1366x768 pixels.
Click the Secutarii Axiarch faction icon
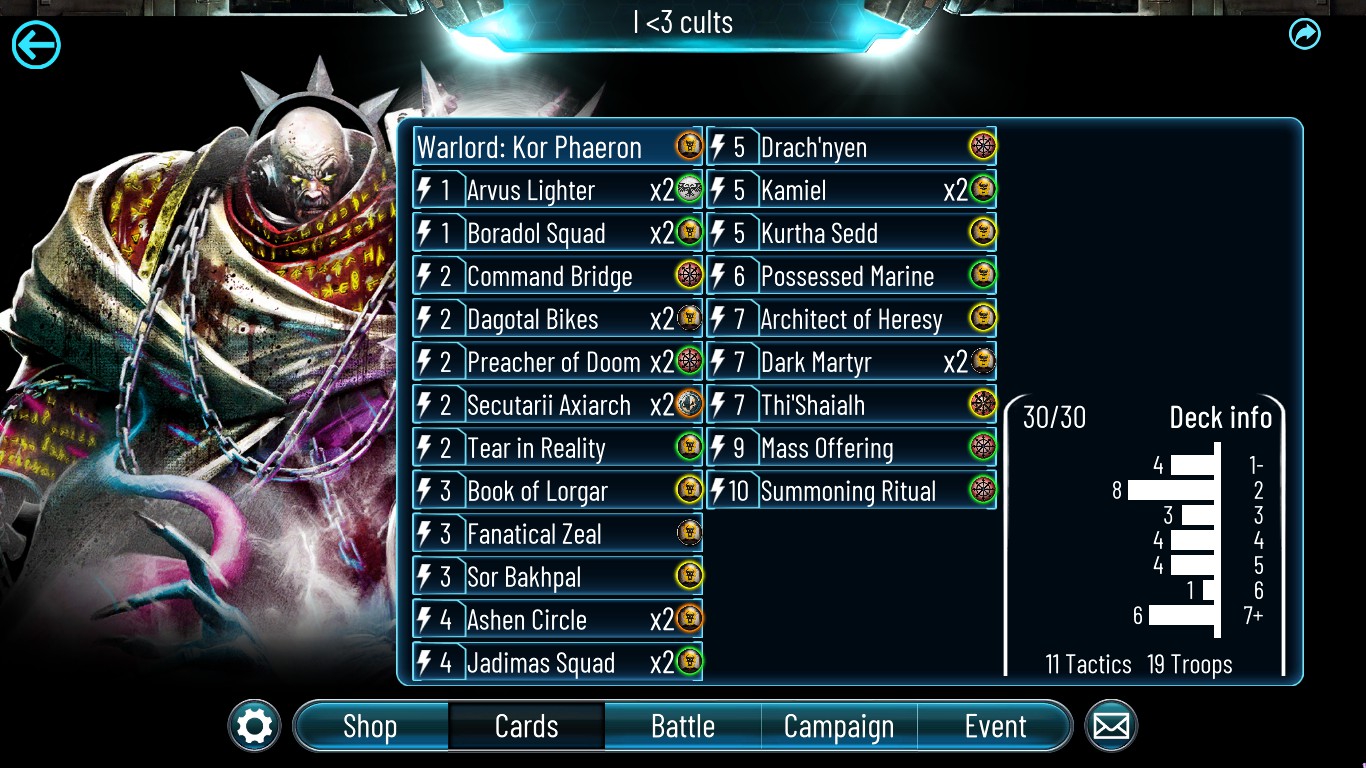pos(689,404)
